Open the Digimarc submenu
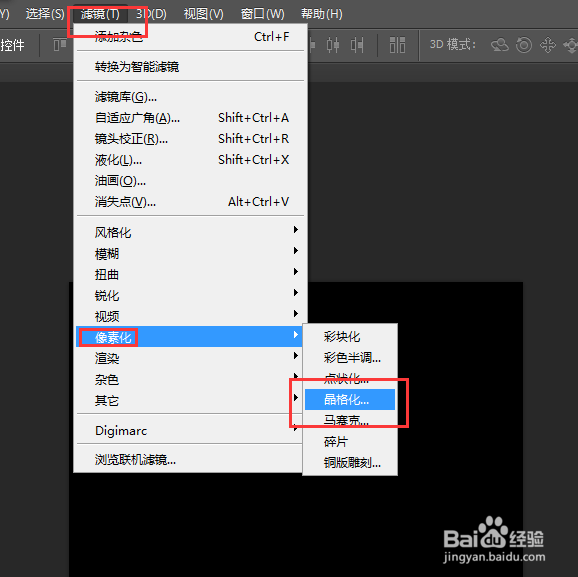Viewport: 578px width, 577px height. [189, 431]
